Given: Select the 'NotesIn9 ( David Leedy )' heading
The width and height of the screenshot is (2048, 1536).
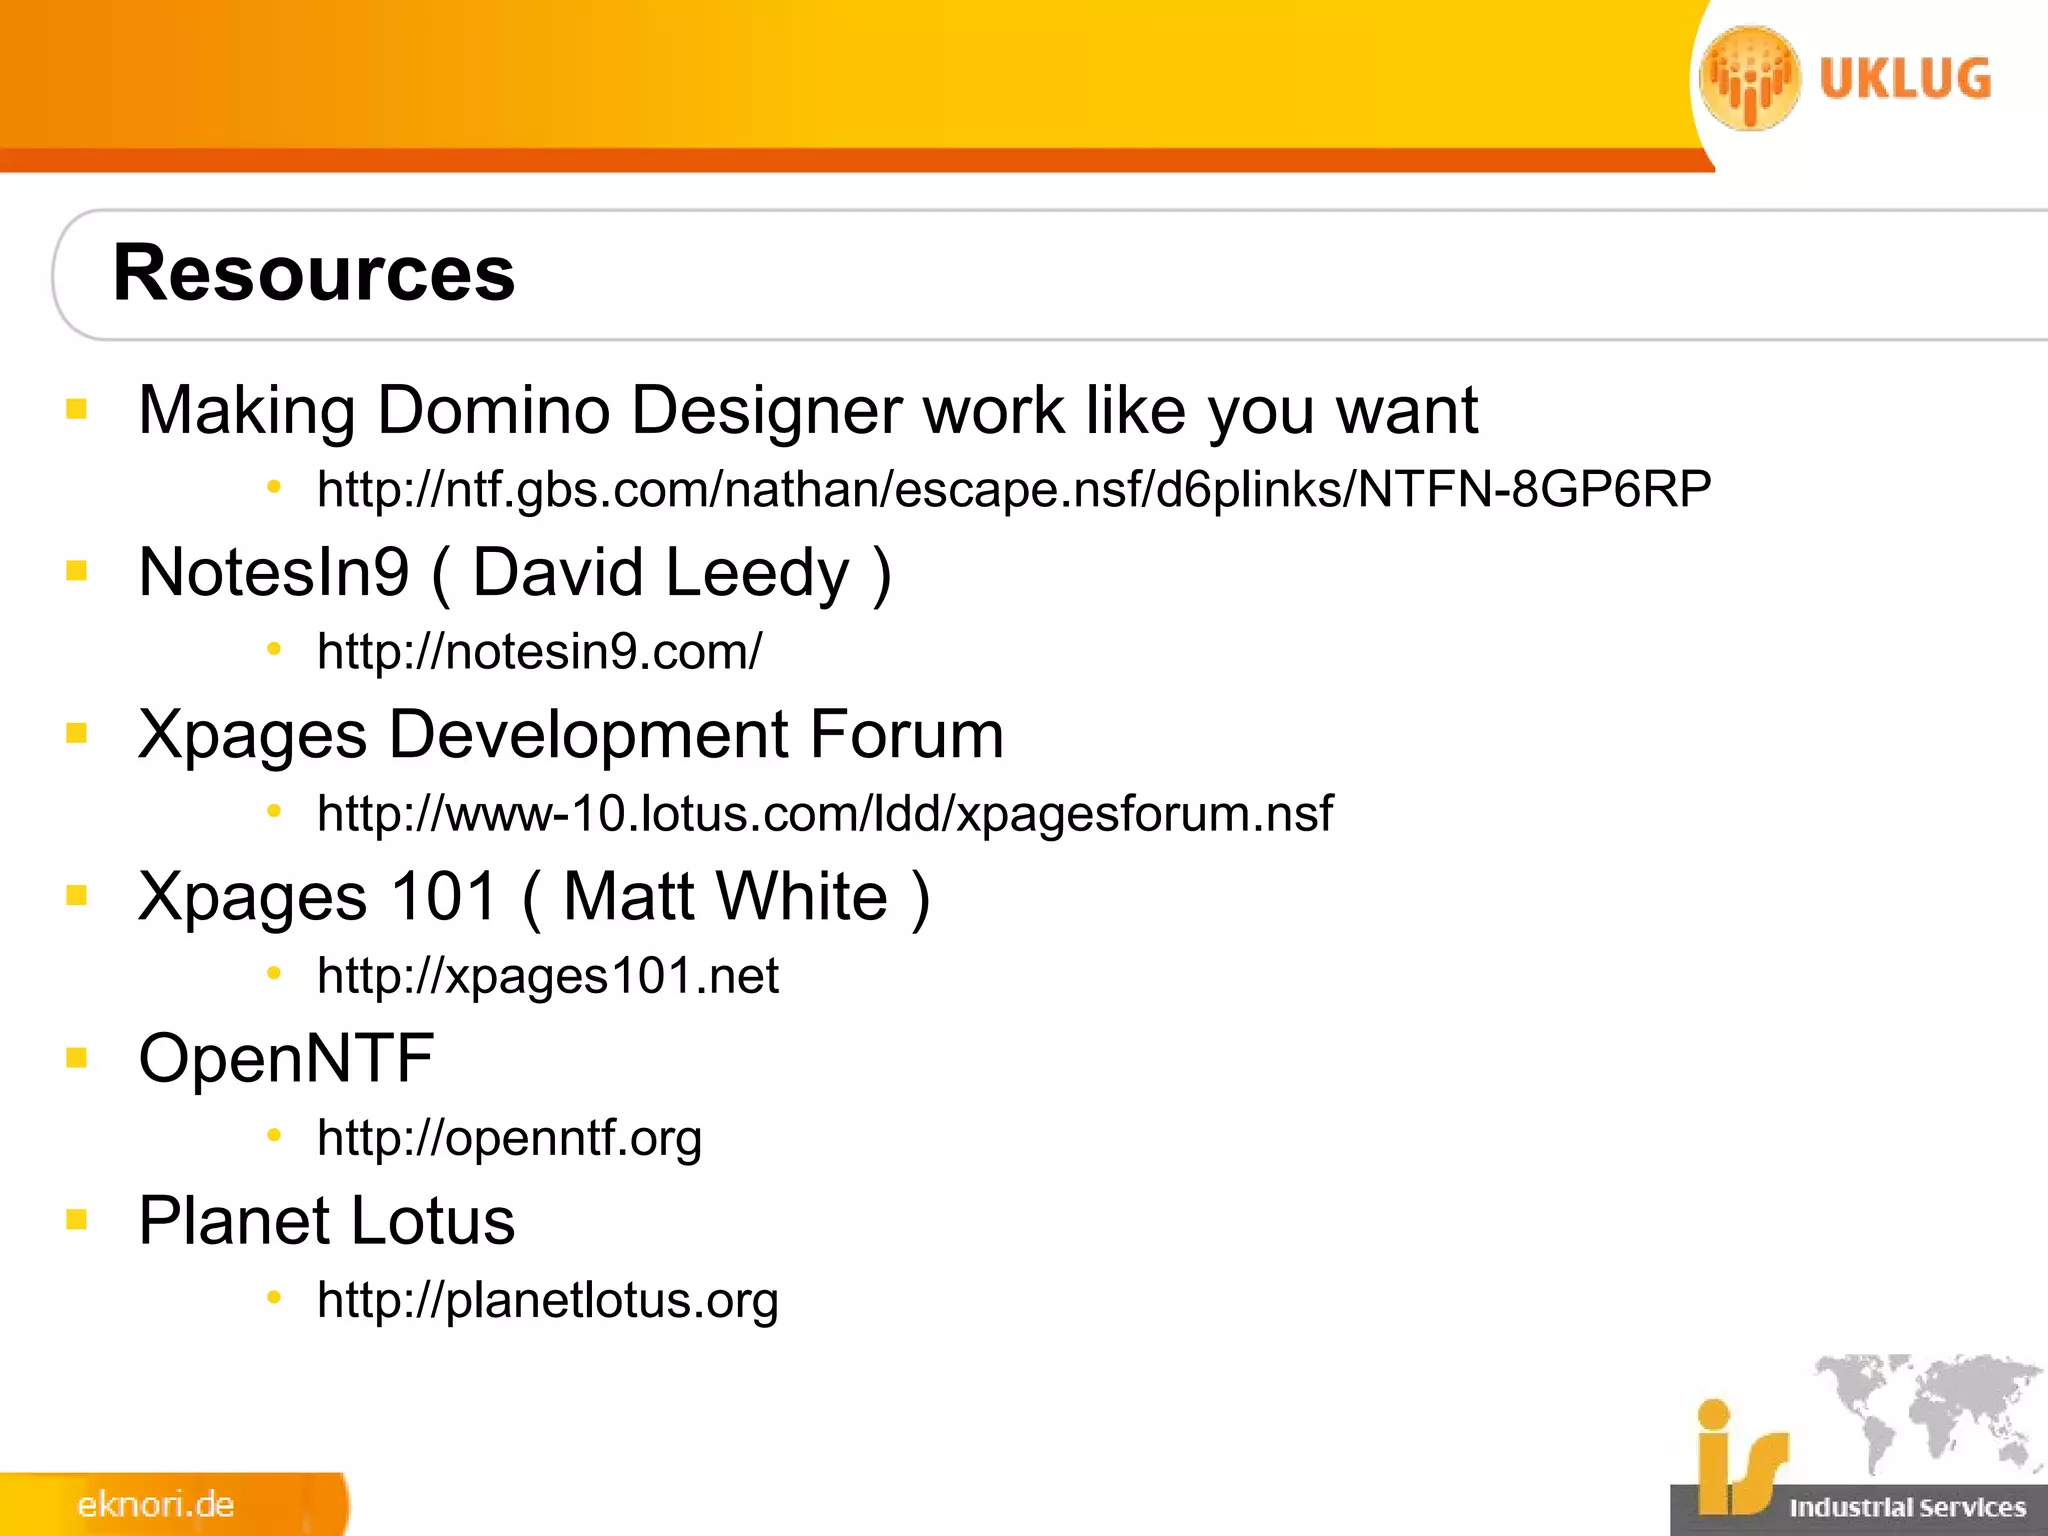Looking at the screenshot, I should (515, 572).
